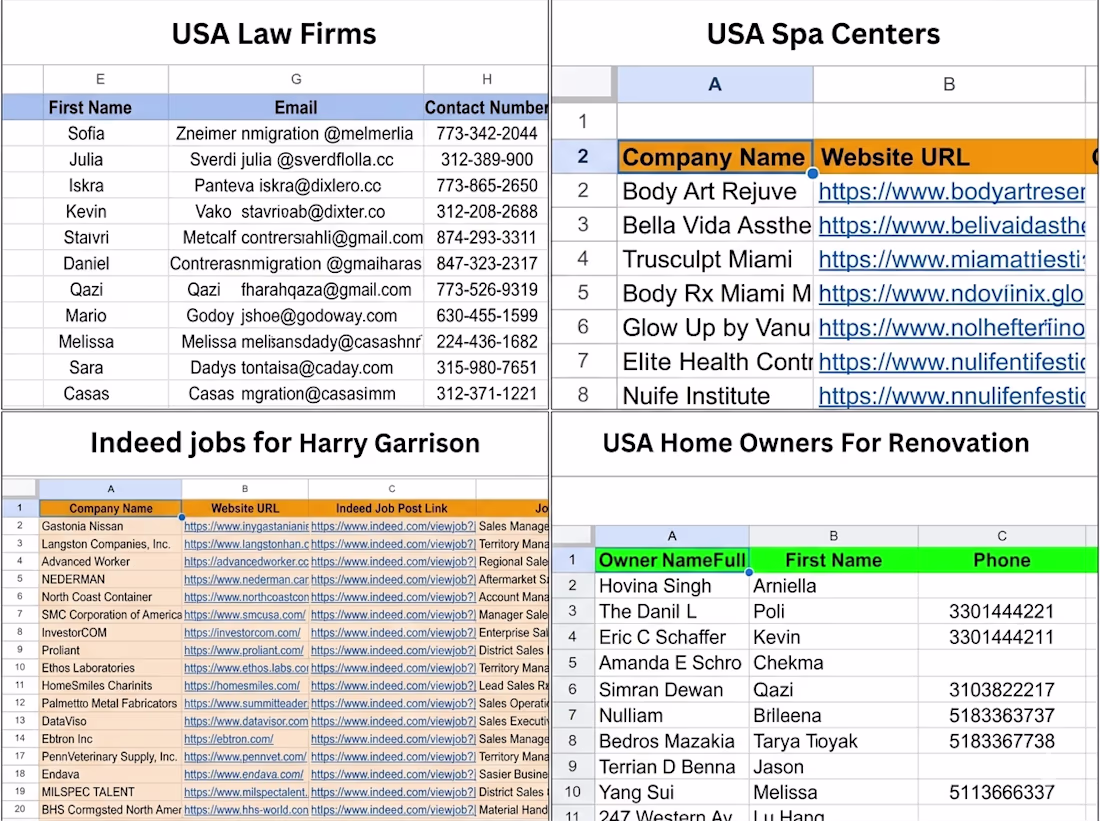
Task: Select the phone number 3103822217 cell
Action: (x=1002, y=690)
